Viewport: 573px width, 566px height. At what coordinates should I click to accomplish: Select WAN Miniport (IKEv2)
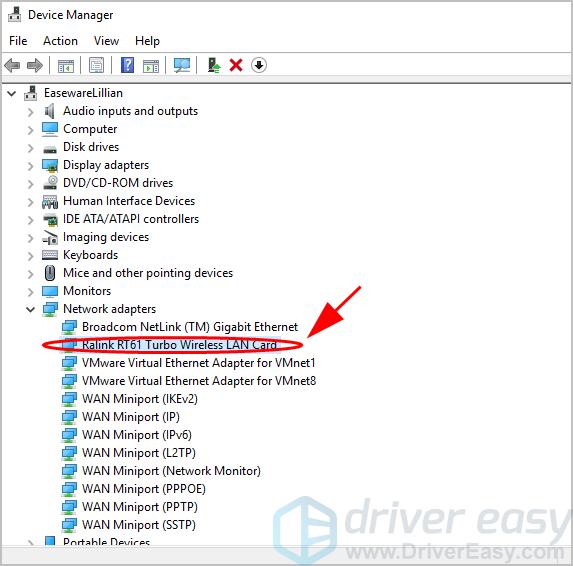(140, 399)
